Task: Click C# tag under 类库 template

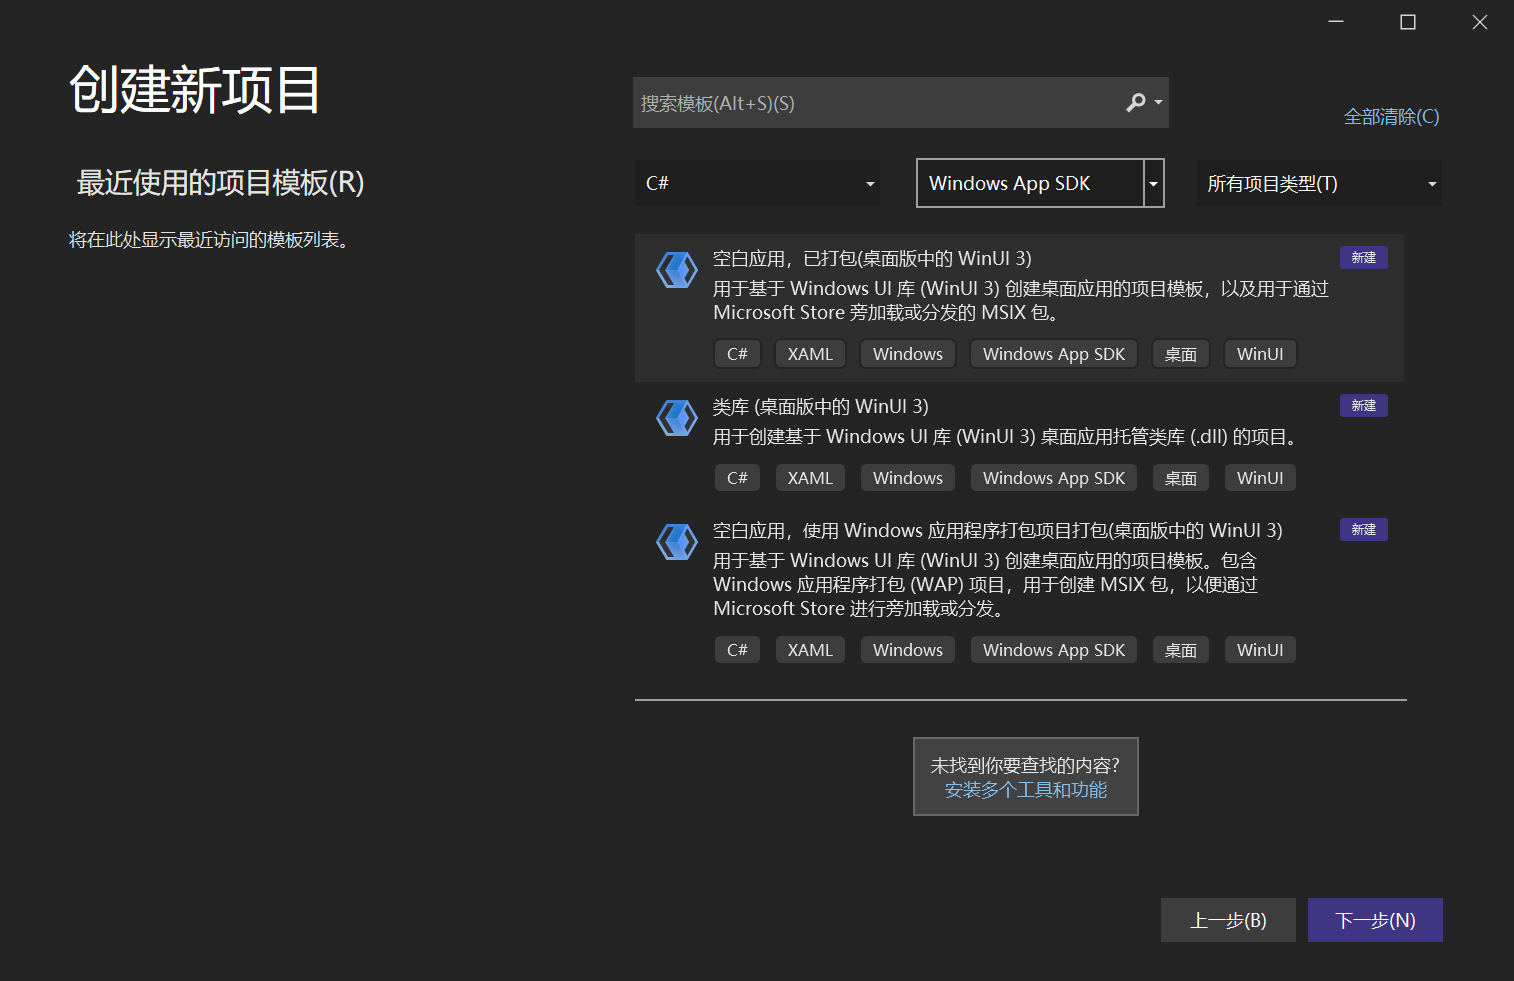Action: [737, 478]
